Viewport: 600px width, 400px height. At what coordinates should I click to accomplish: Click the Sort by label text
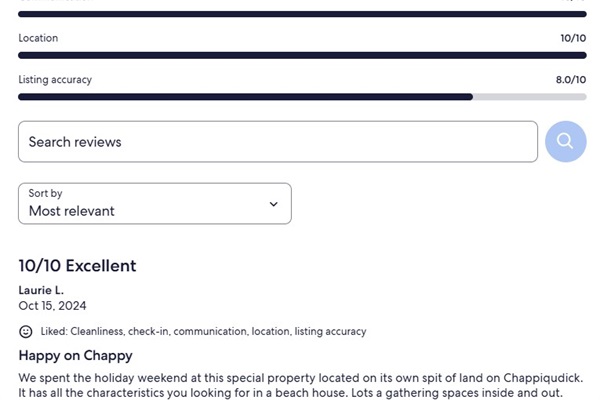click(x=45, y=193)
